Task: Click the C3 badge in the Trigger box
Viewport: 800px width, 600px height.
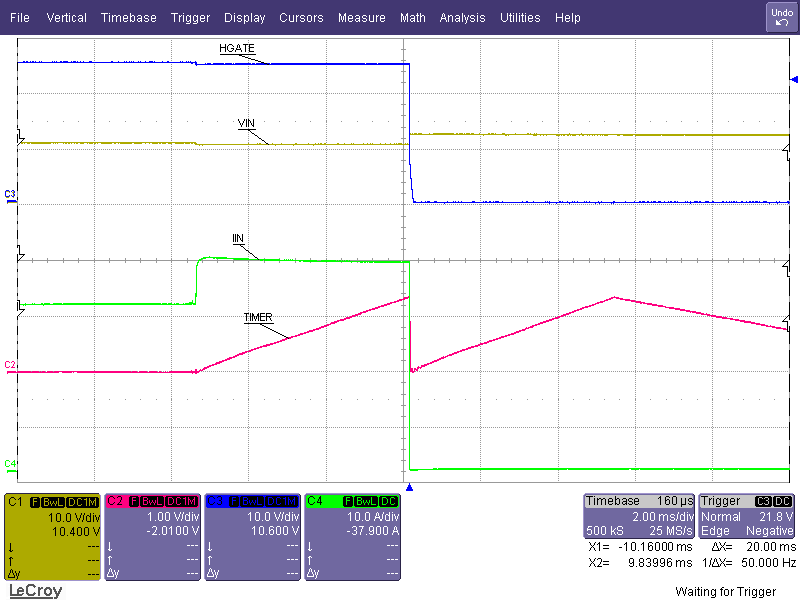Action: [x=764, y=501]
